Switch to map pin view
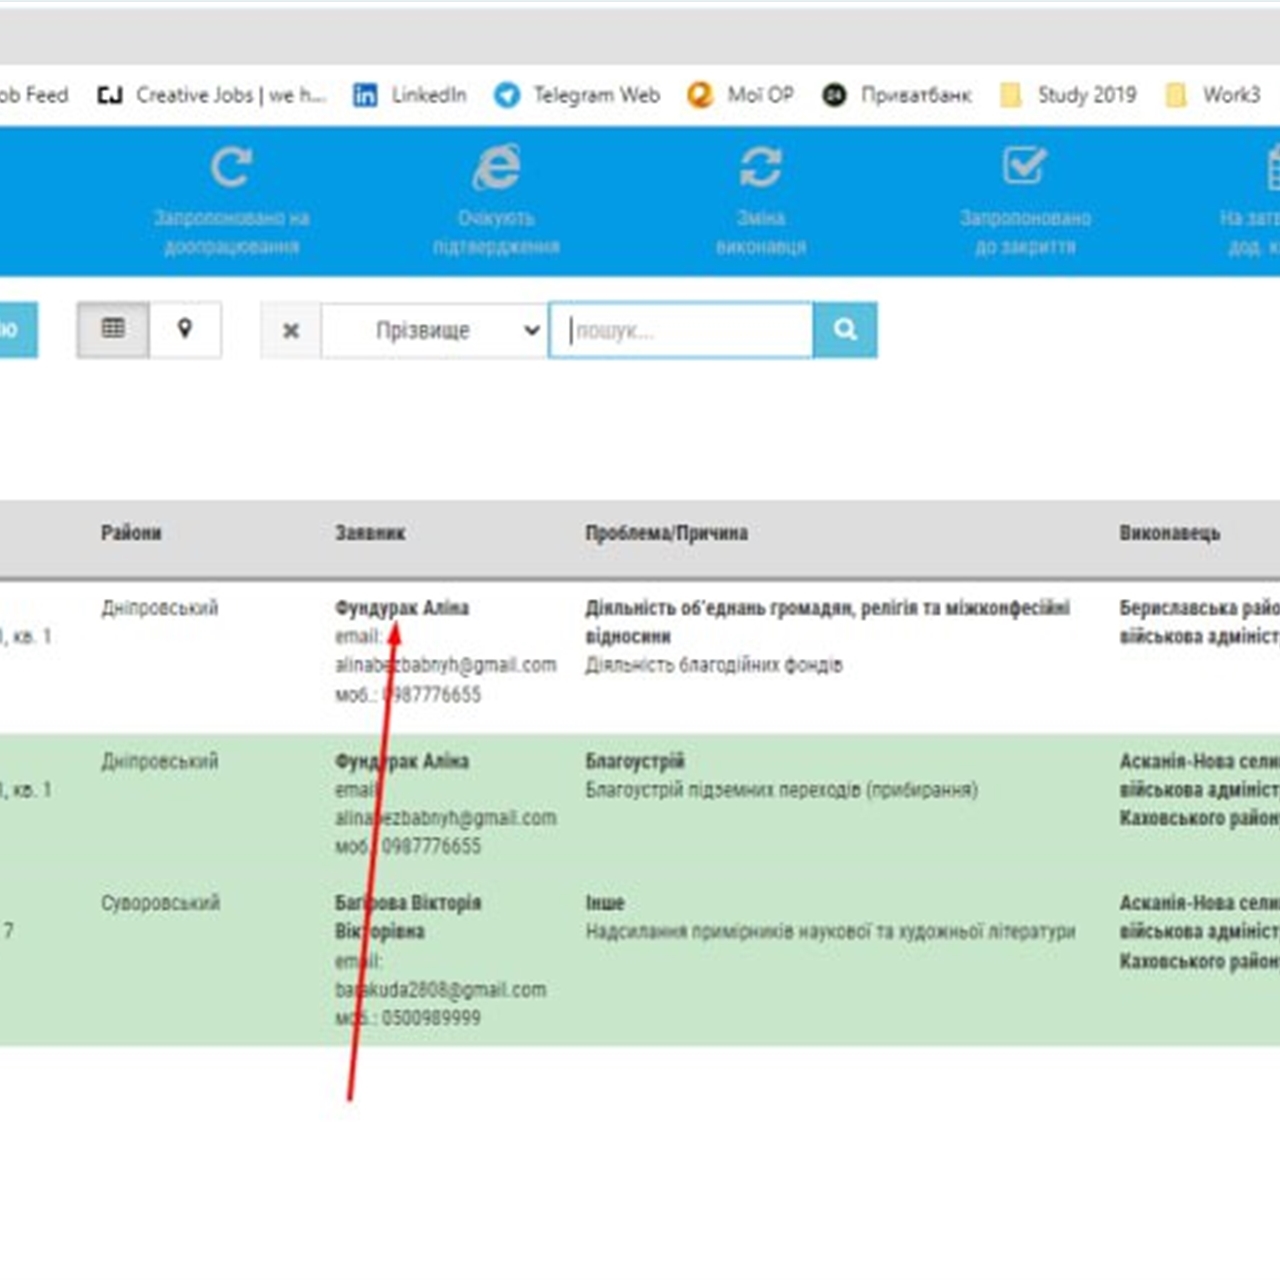 pyautogui.click(x=185, y=329)
